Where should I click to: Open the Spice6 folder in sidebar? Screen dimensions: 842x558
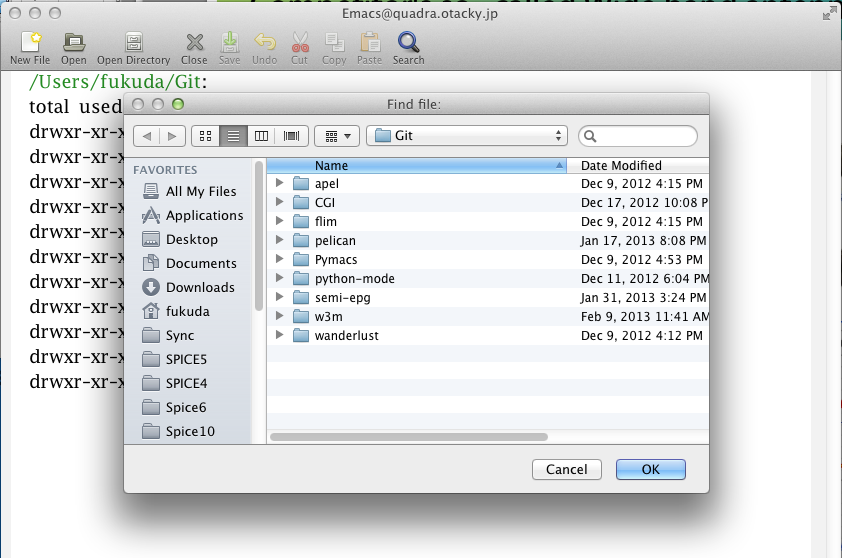[174, 408]
